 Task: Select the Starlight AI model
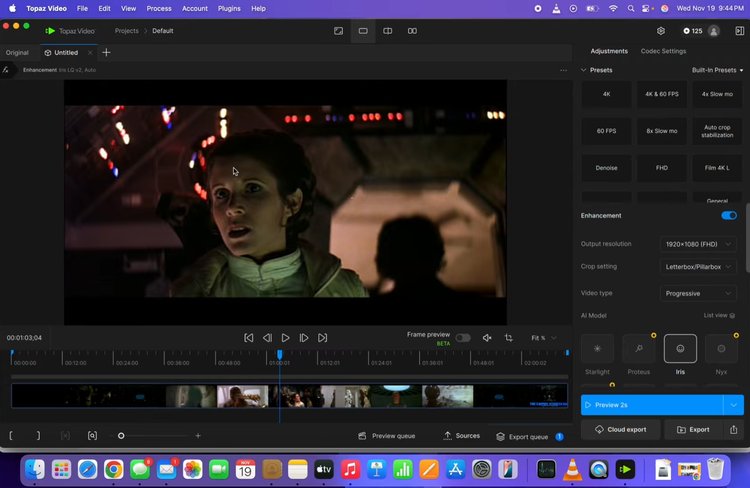click(x=597, y=349)
